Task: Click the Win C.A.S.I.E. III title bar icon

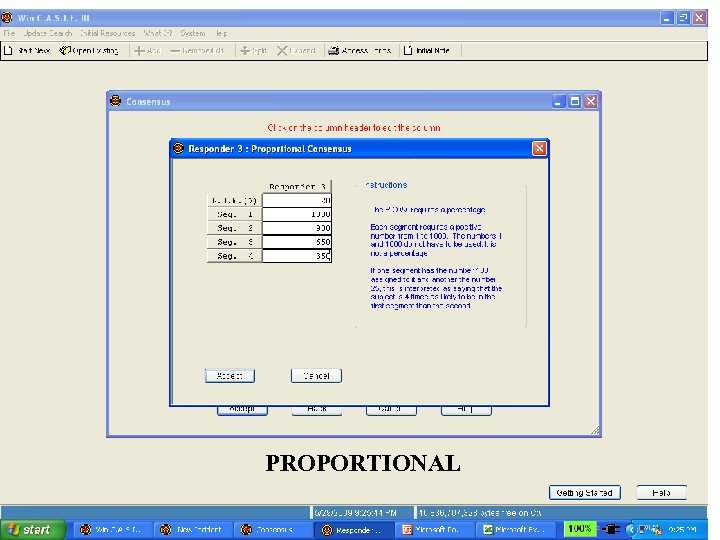Action: 7,18
